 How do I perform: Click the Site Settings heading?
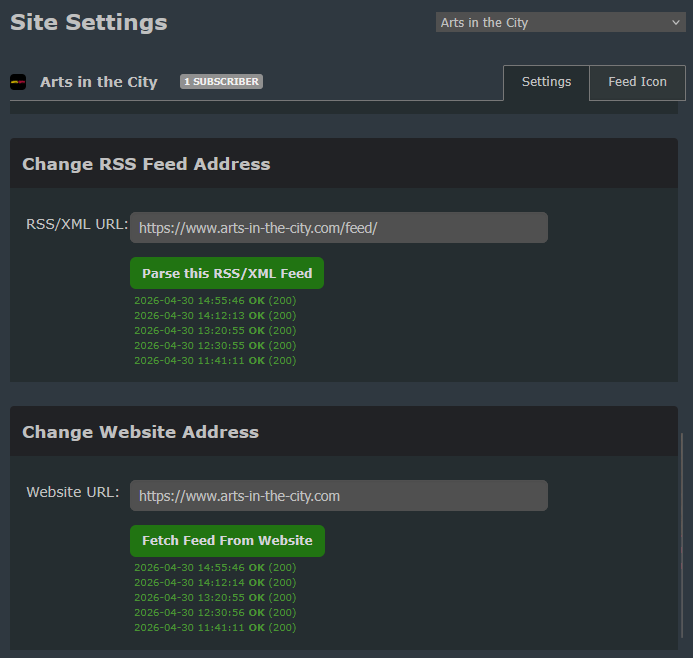tap(89, 22)
